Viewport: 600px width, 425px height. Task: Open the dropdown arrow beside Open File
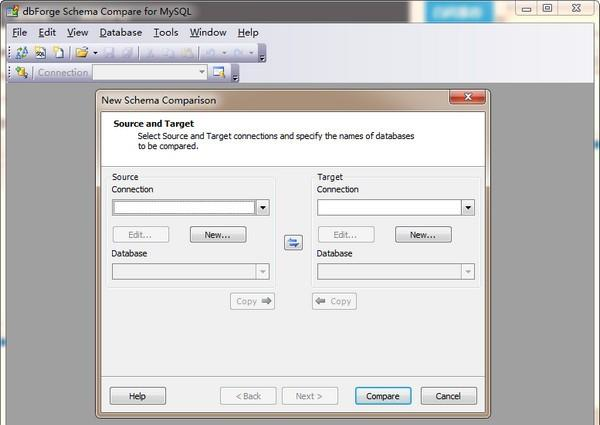[x=95, y=53]
